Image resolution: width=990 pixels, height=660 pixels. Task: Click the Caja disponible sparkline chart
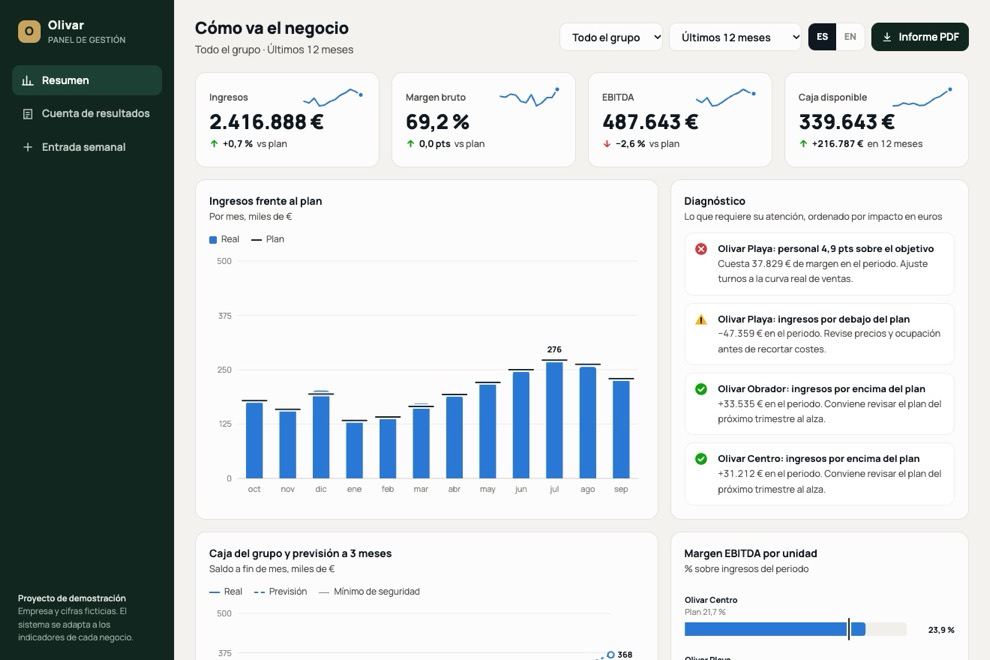922,97
